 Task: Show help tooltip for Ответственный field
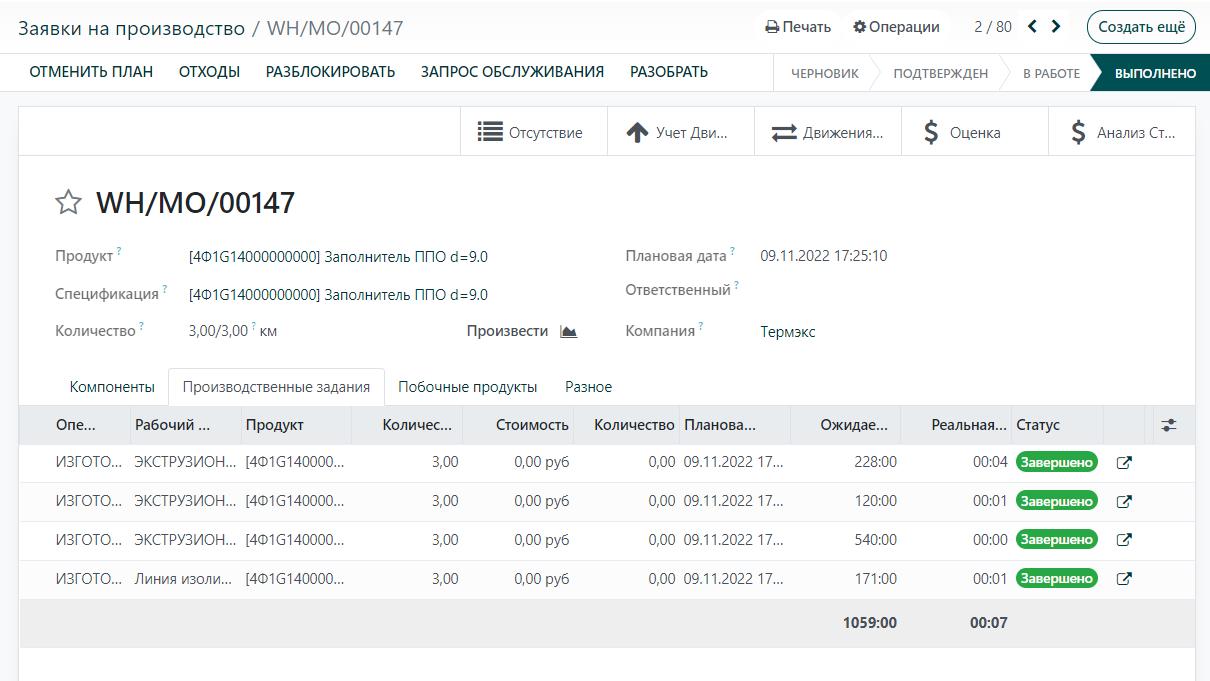point(737,285)
